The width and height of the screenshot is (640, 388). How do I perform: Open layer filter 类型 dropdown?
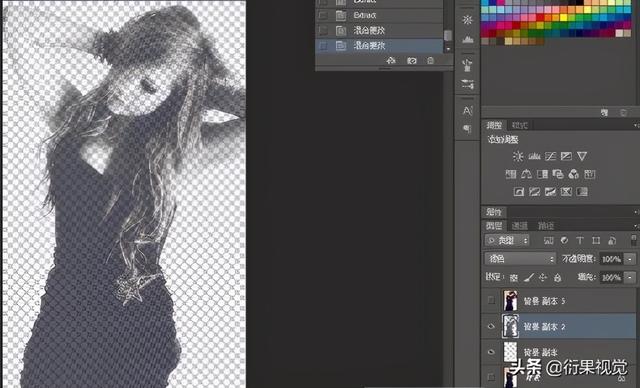tap(507, 240)
